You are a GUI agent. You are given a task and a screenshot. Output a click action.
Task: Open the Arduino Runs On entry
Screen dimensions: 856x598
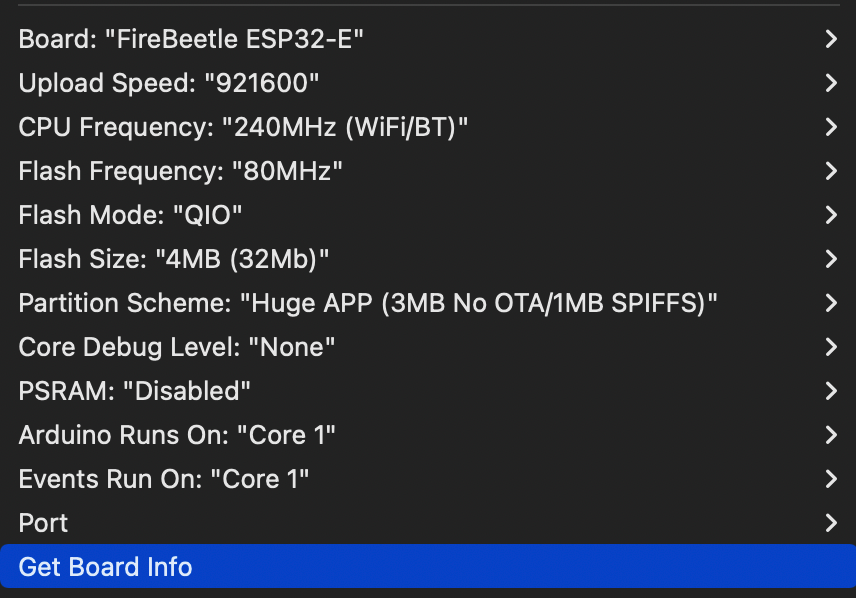(x=428, y=435)
